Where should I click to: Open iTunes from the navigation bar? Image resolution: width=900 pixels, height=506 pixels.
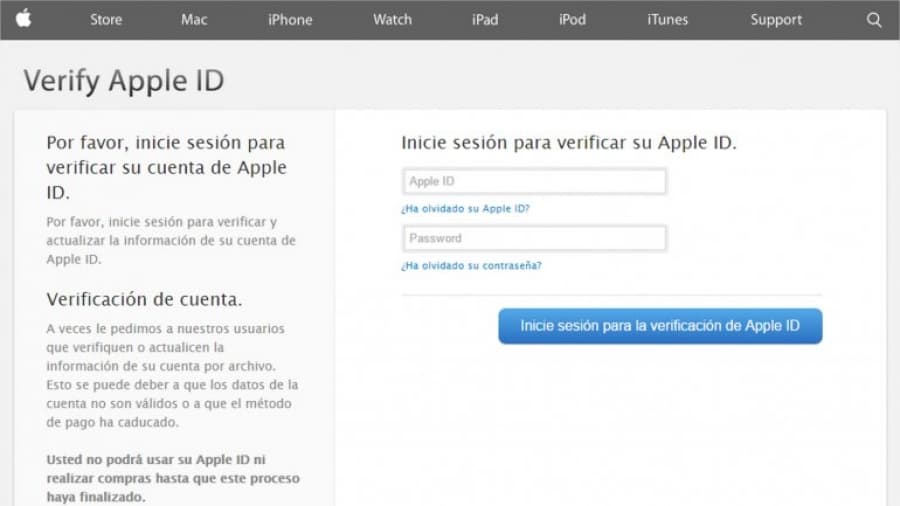click(668, 20)
